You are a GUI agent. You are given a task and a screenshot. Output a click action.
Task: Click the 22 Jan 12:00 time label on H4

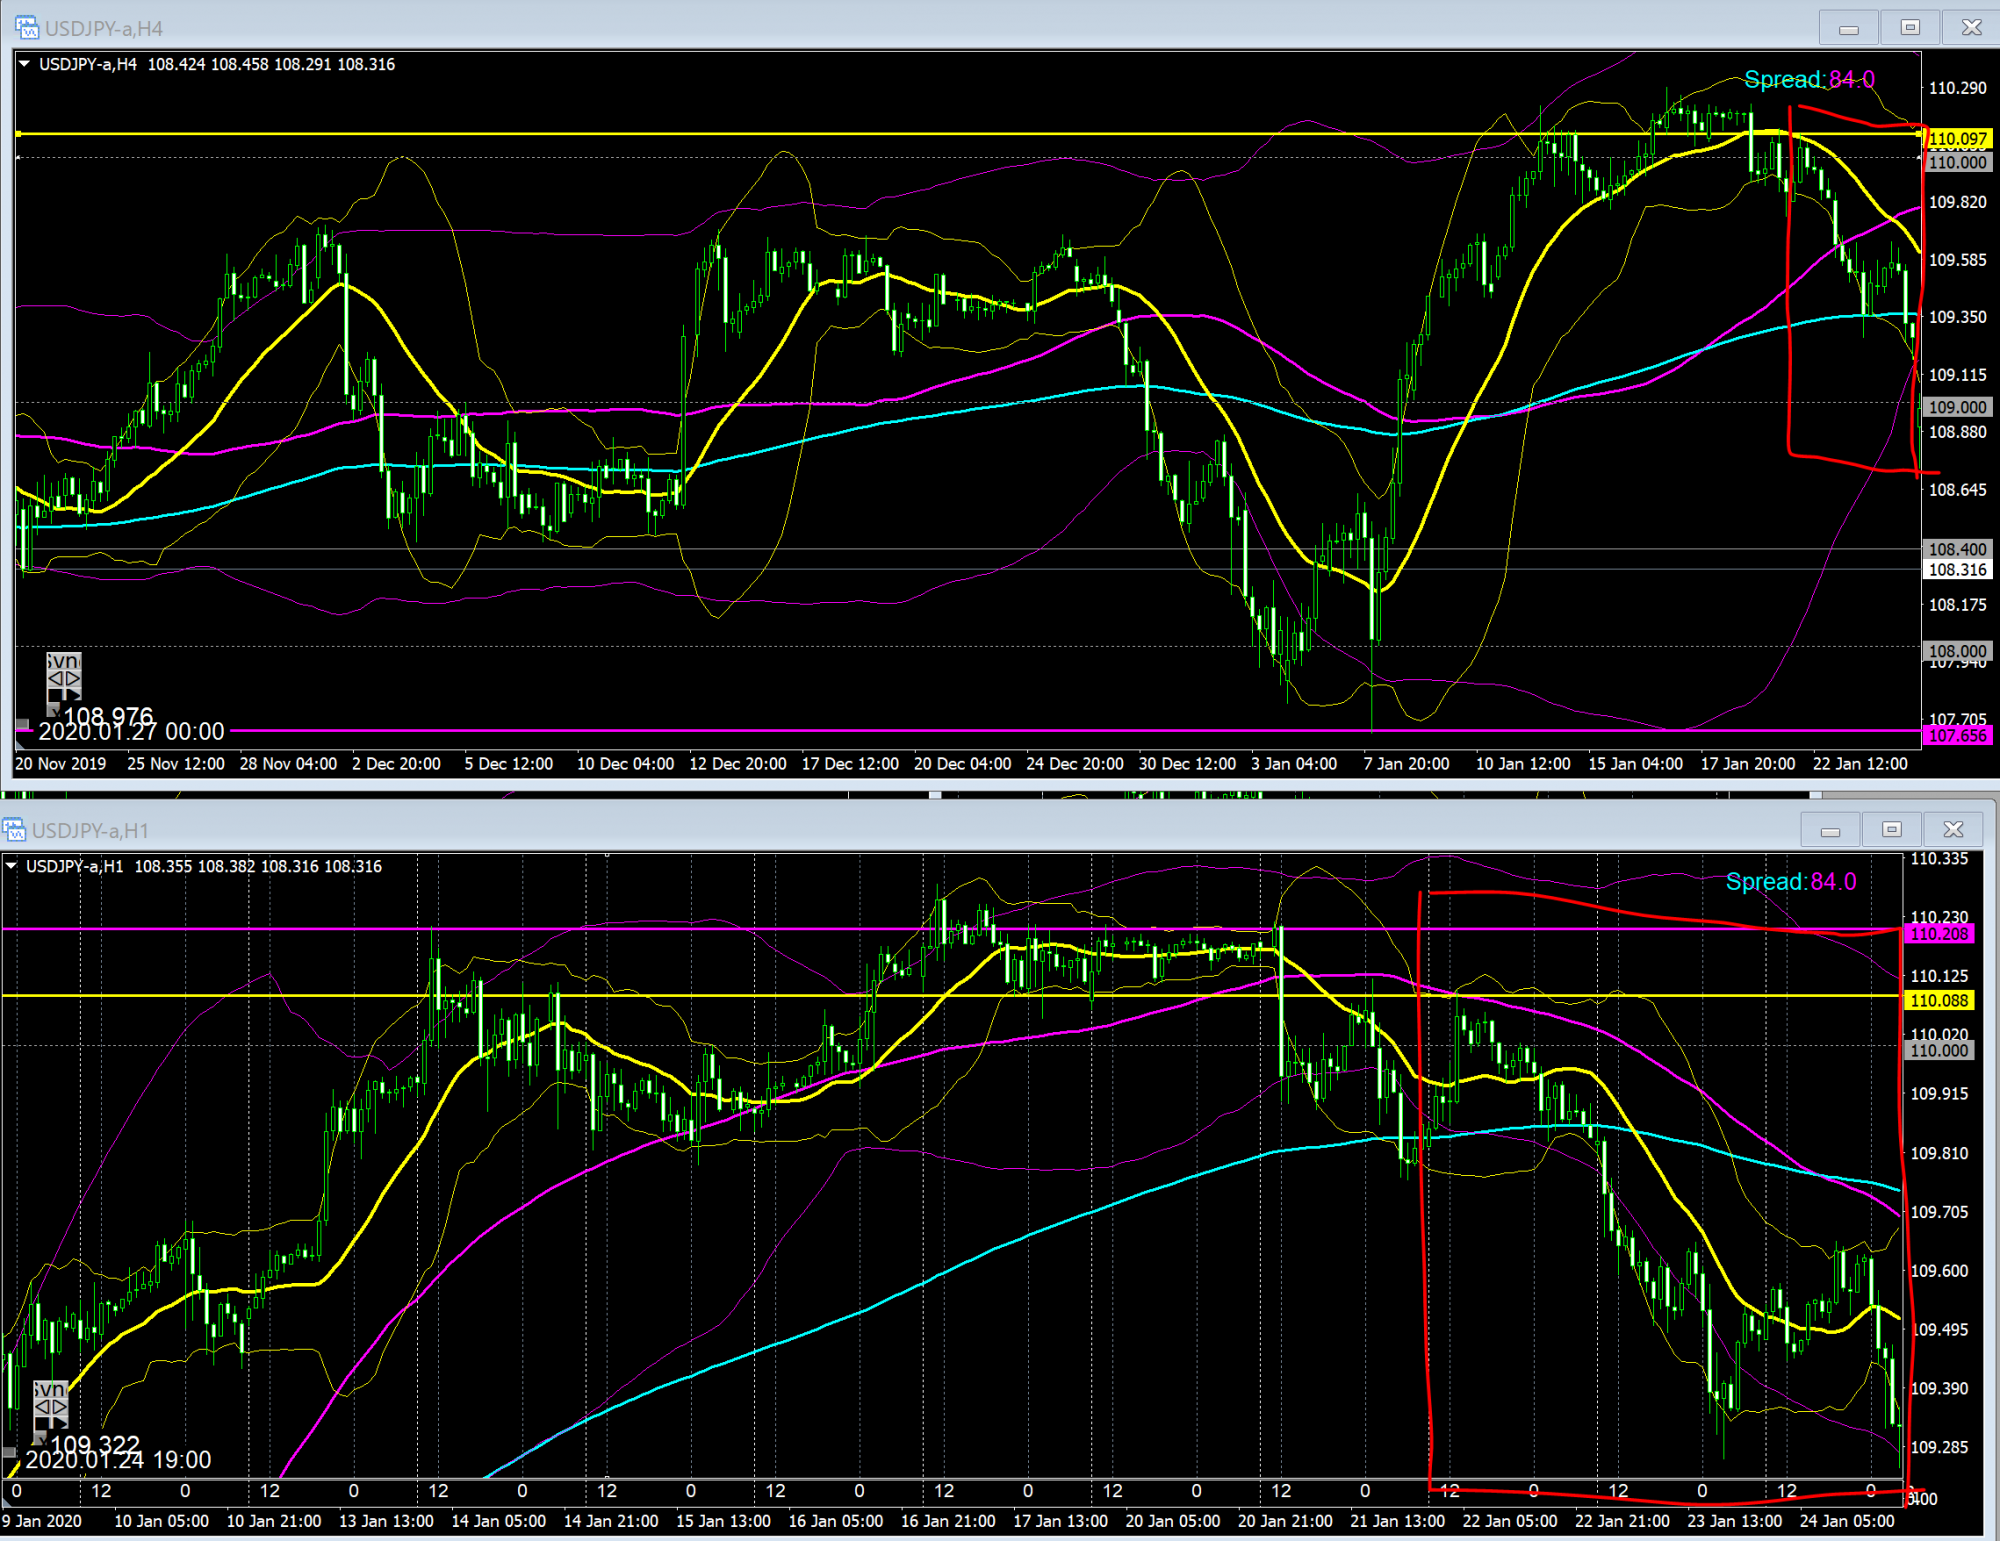(x=1860, y=764)
